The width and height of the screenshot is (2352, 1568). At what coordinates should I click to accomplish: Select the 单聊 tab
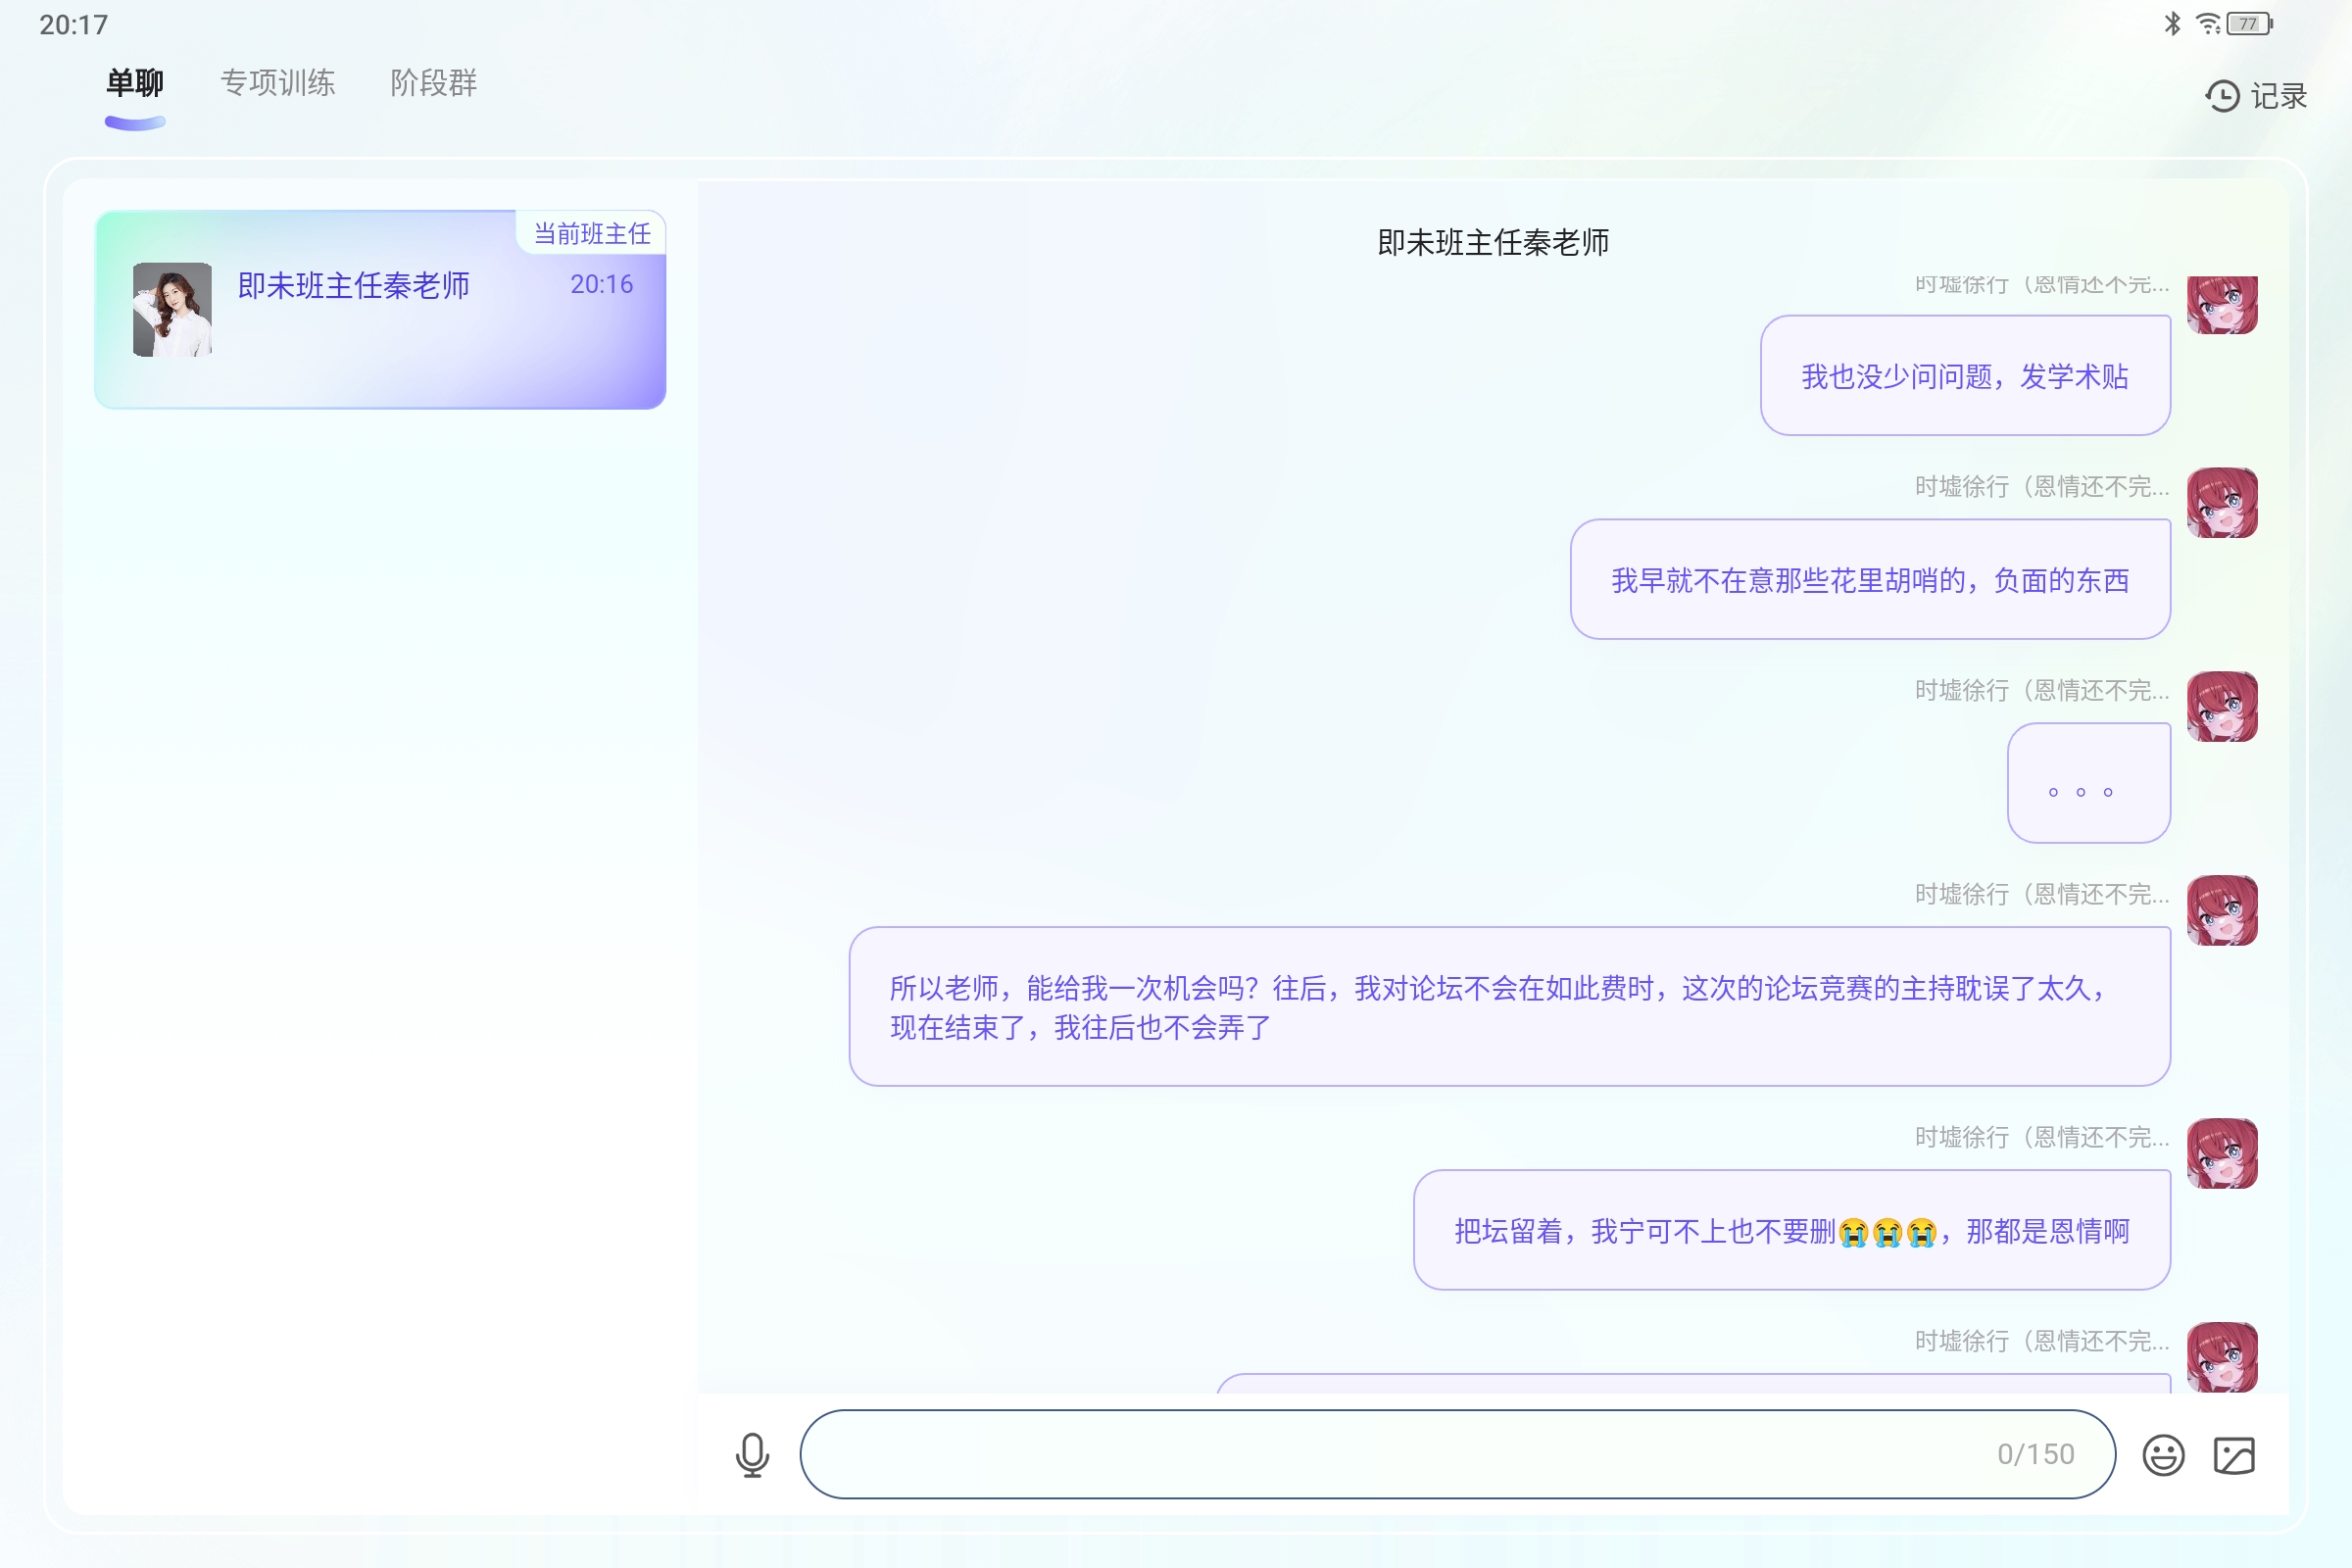click(134, 84)
